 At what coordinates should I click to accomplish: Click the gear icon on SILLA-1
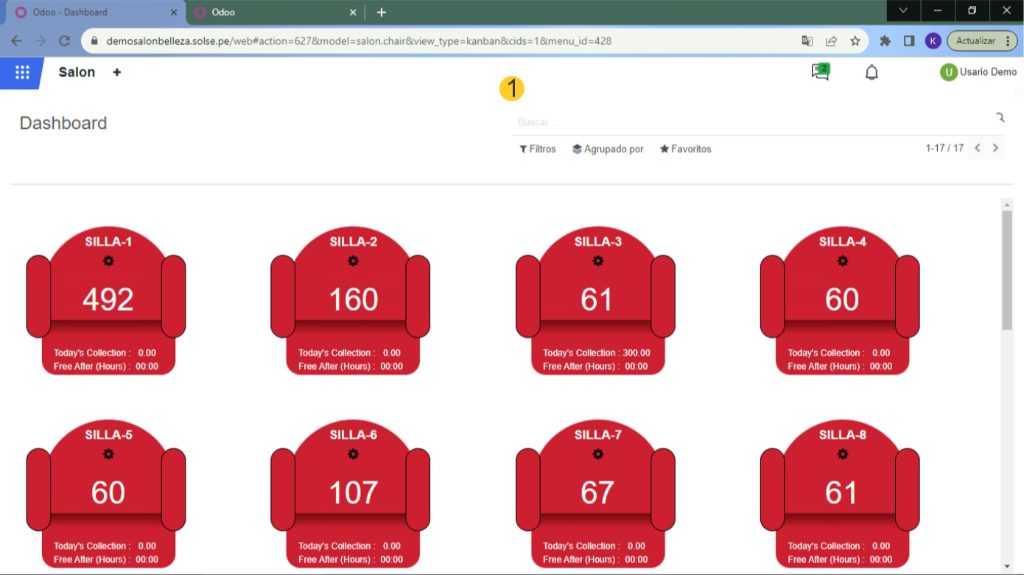tap(108, 261)
